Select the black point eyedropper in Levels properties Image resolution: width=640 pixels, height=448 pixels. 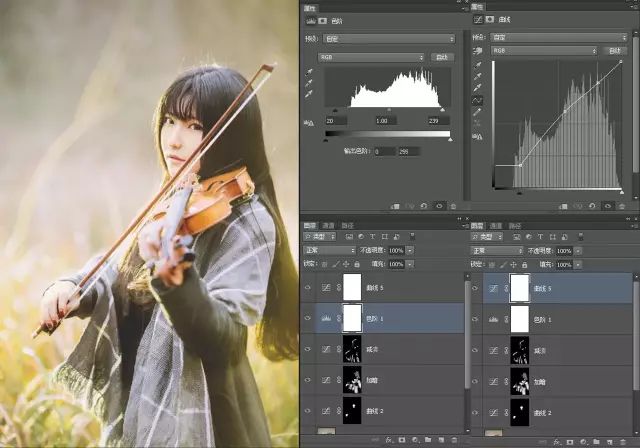coord(309,73)
